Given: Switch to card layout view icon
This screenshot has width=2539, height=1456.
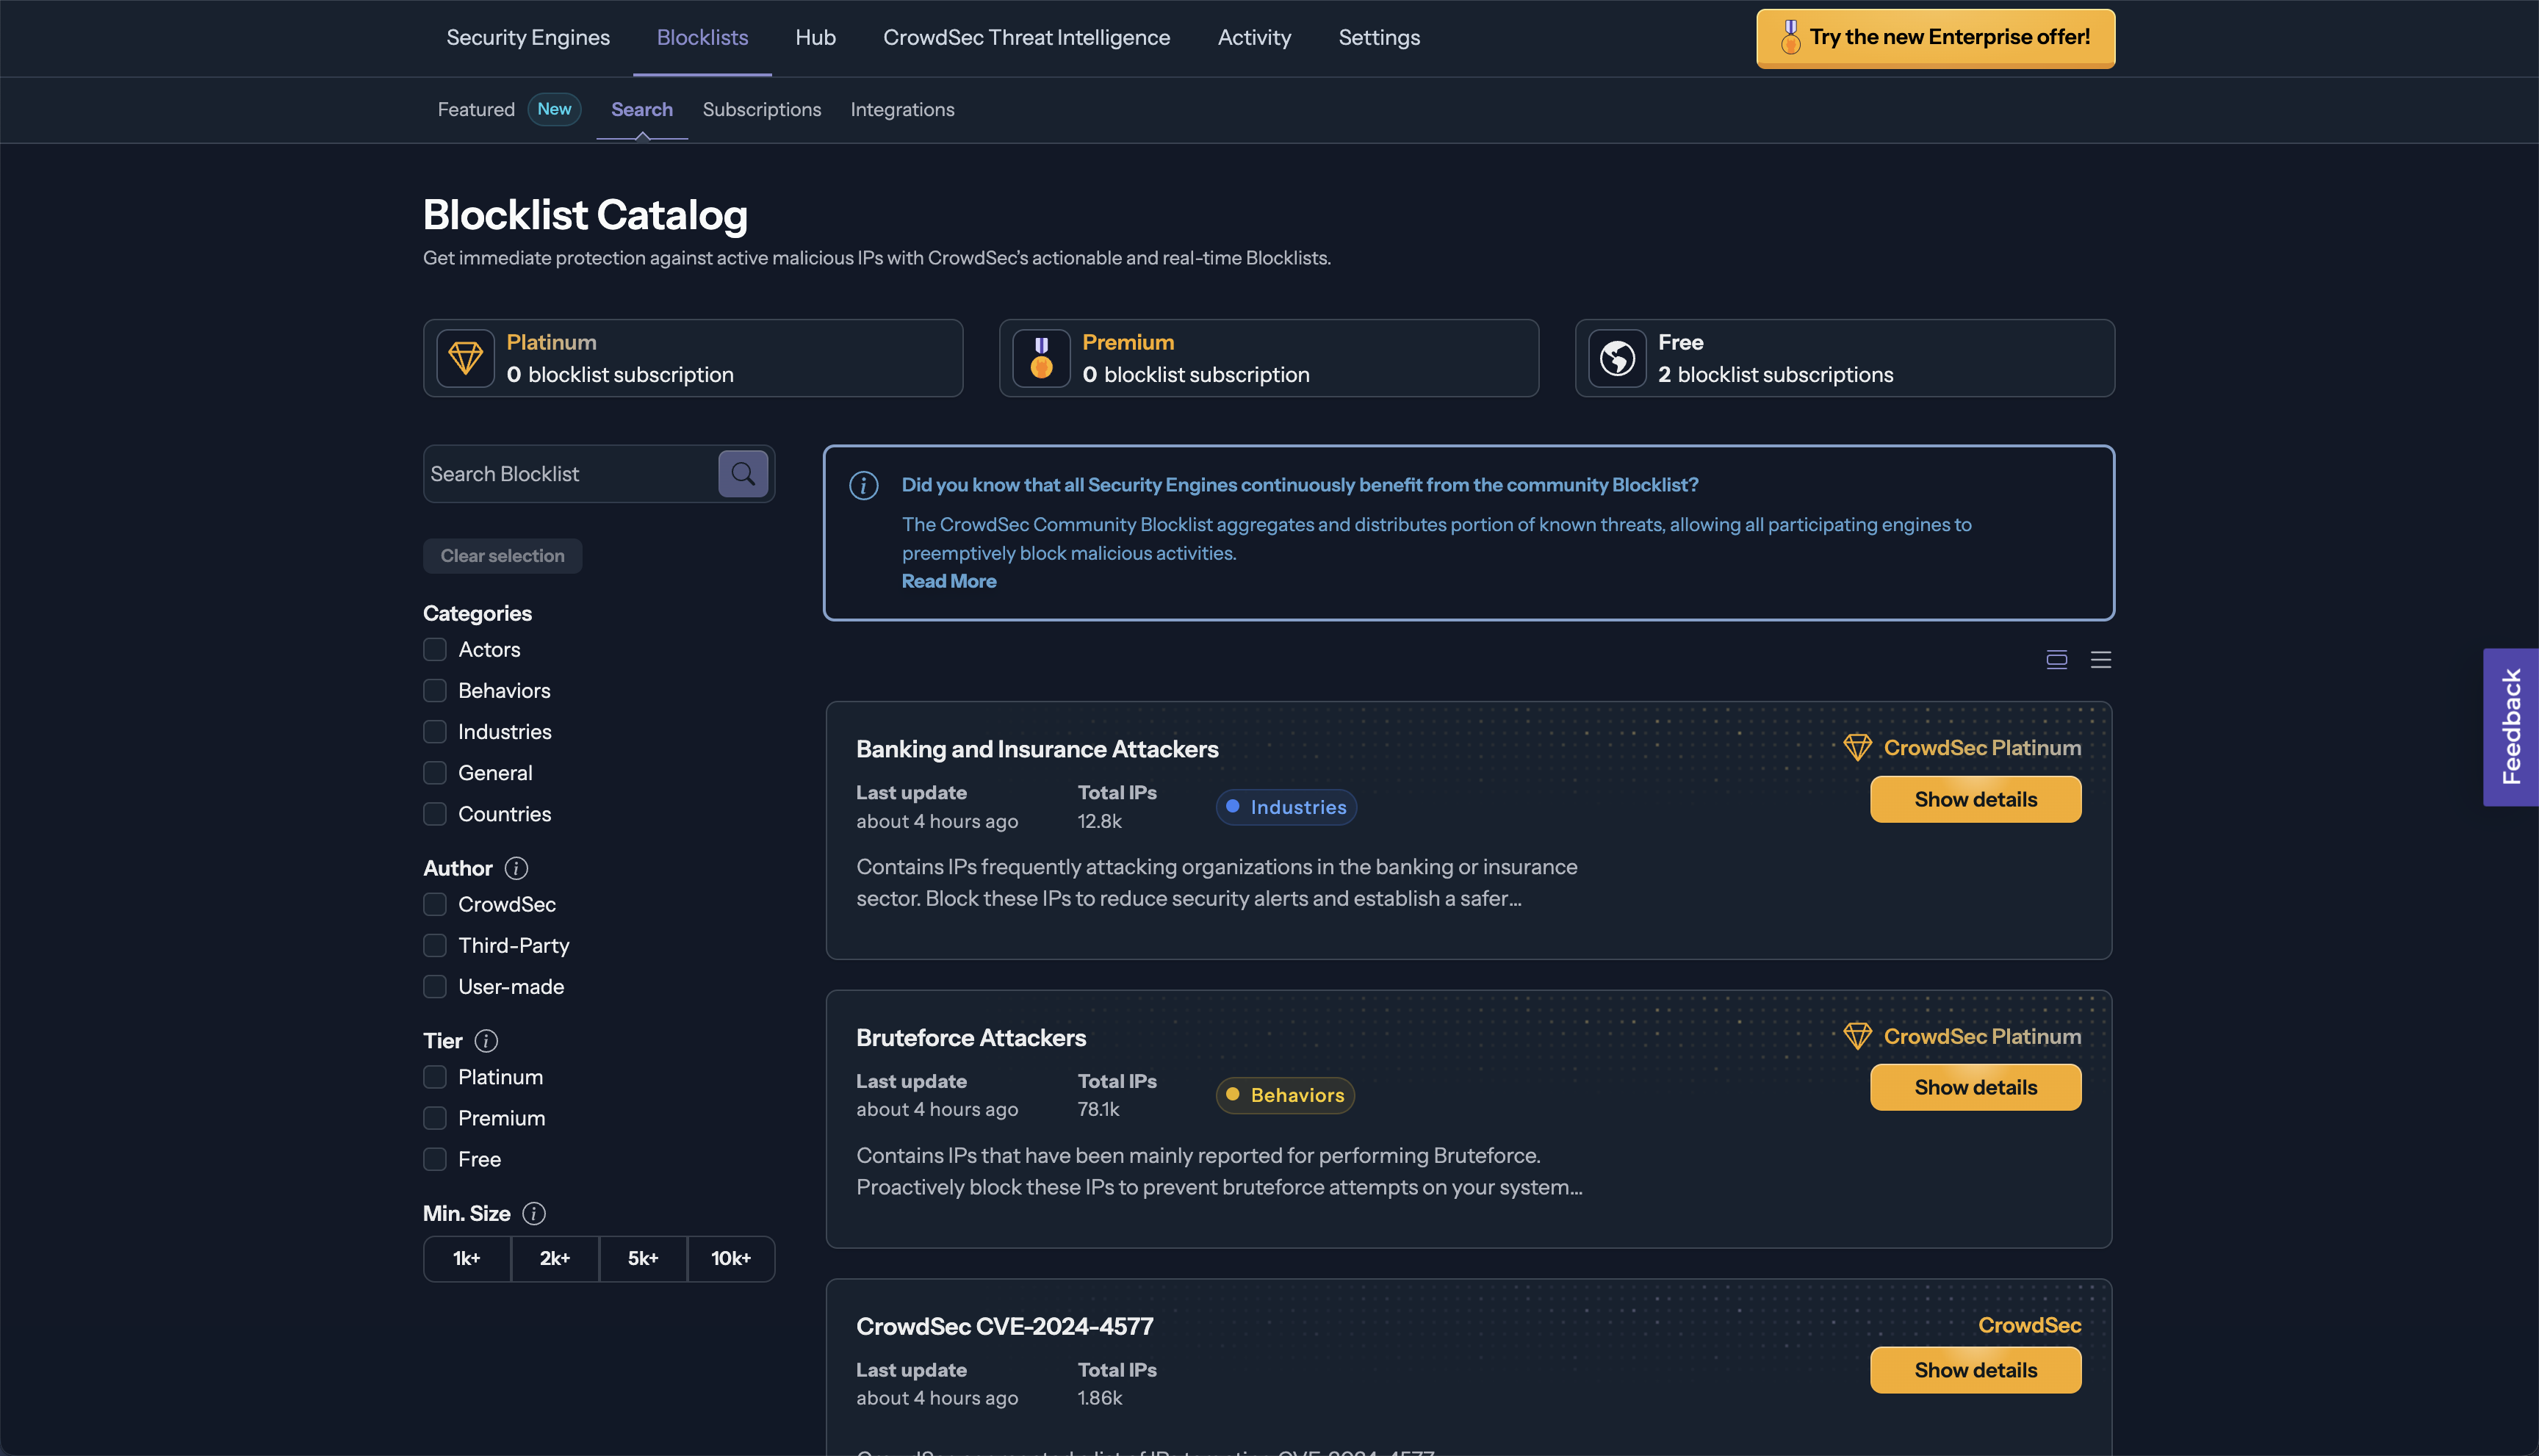Looking at the screenshot, I should point(2056,660).
